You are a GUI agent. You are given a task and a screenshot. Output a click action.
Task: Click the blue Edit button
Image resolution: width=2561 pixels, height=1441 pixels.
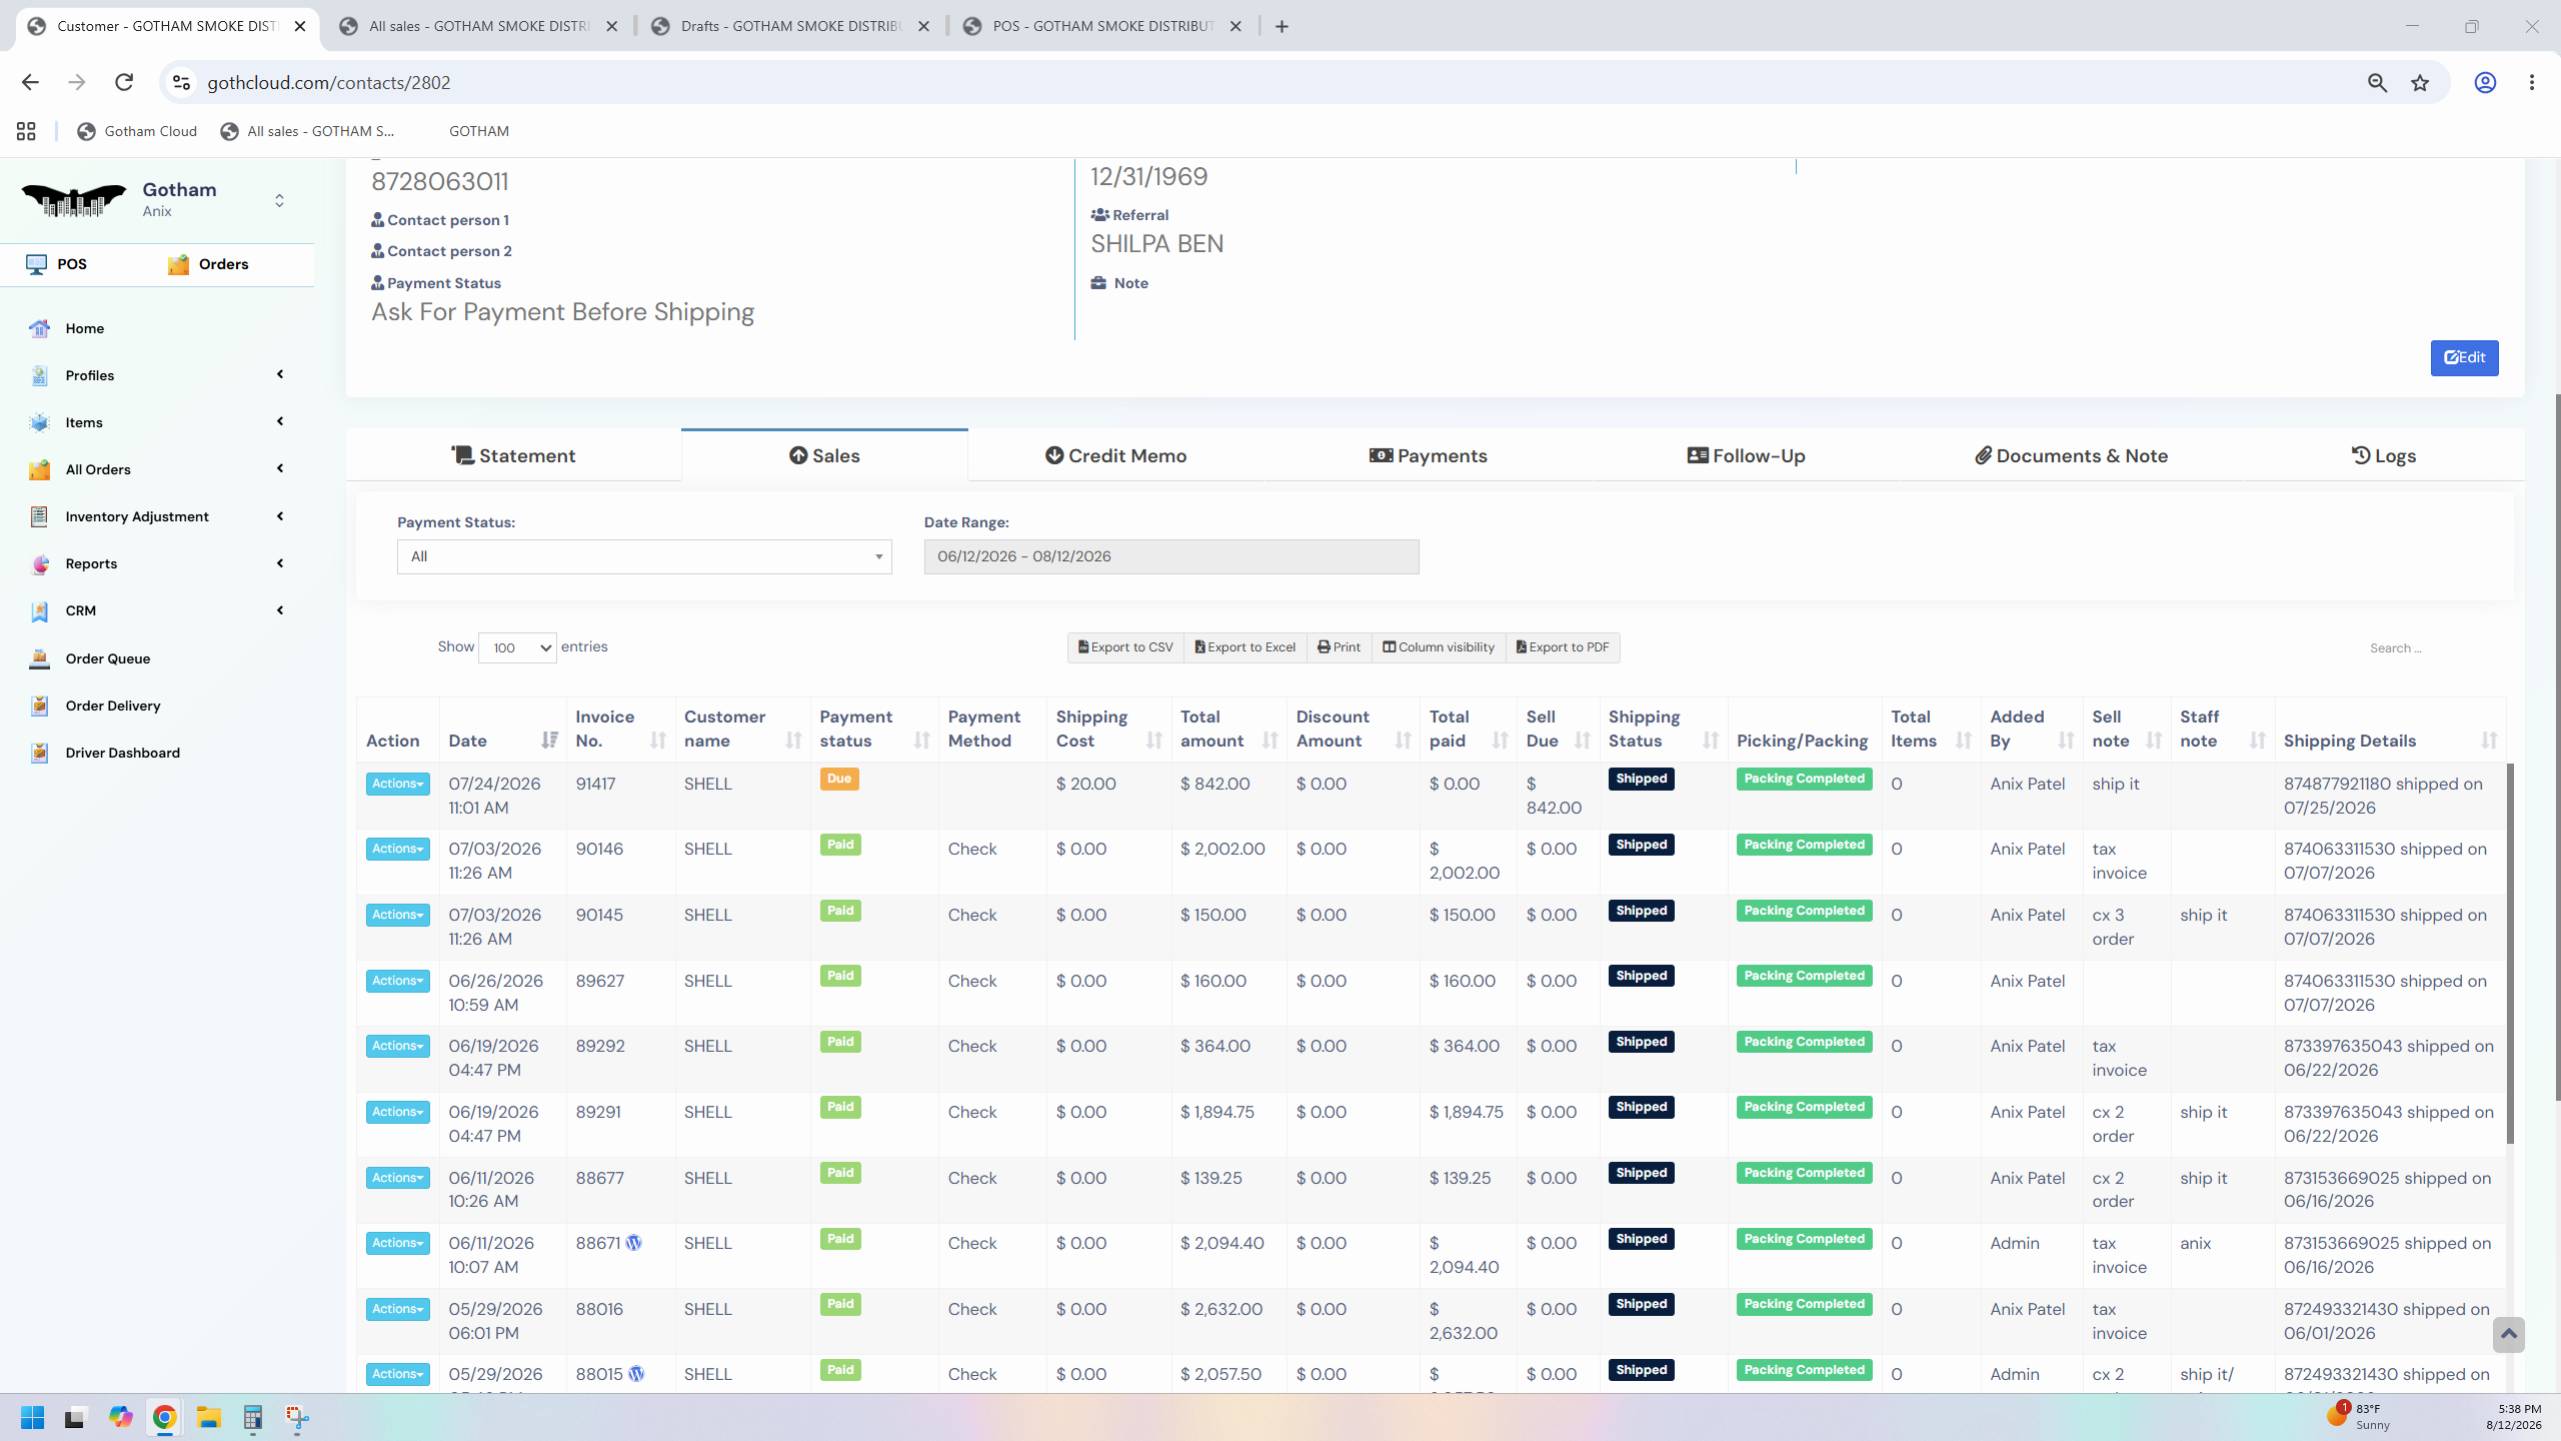coord(2464,358)
